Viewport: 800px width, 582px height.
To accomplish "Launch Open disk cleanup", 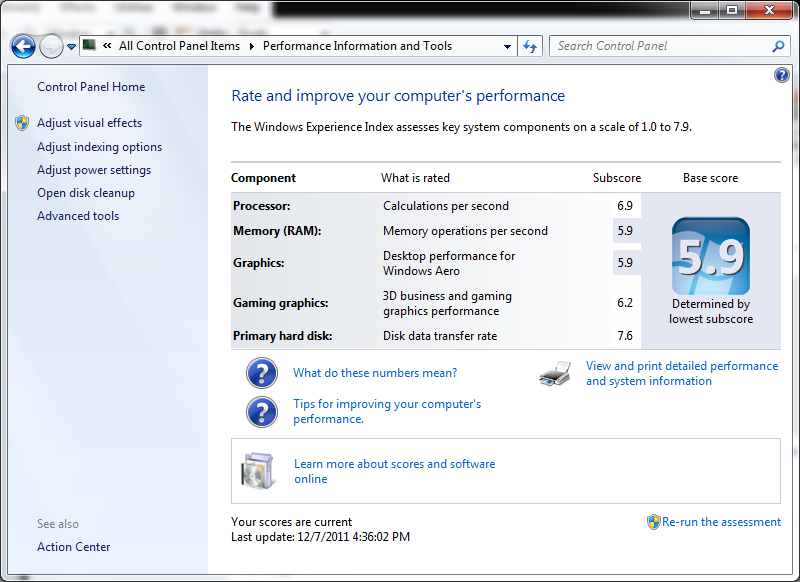I will pos(86,193).
